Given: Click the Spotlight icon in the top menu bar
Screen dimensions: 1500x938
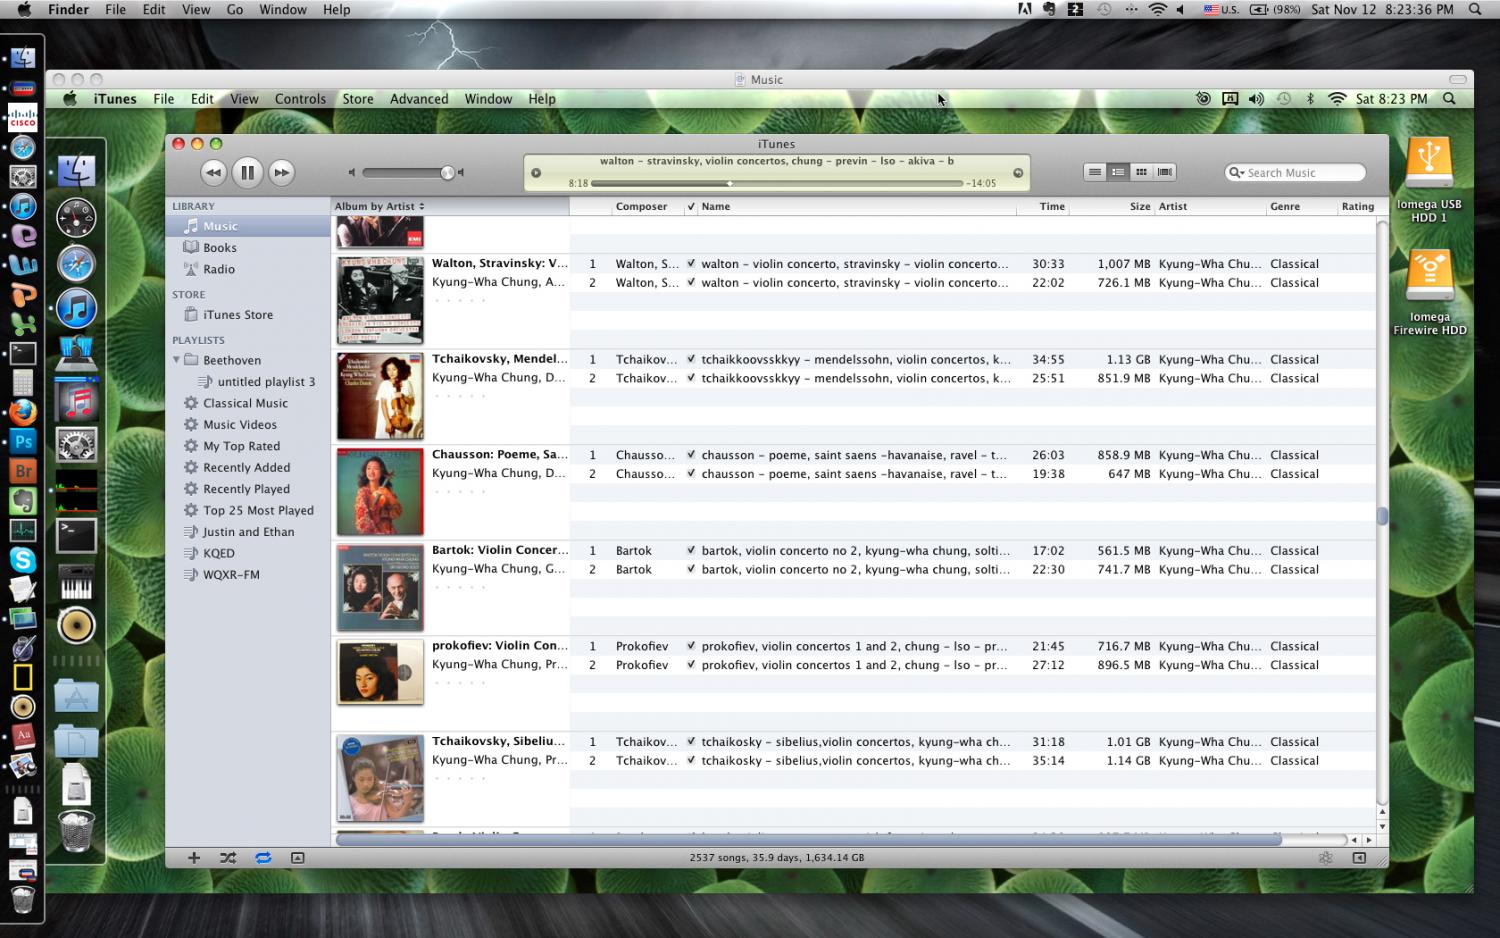Looking at the screenshot, I should pyautogui.click(x=1475, y=9).
